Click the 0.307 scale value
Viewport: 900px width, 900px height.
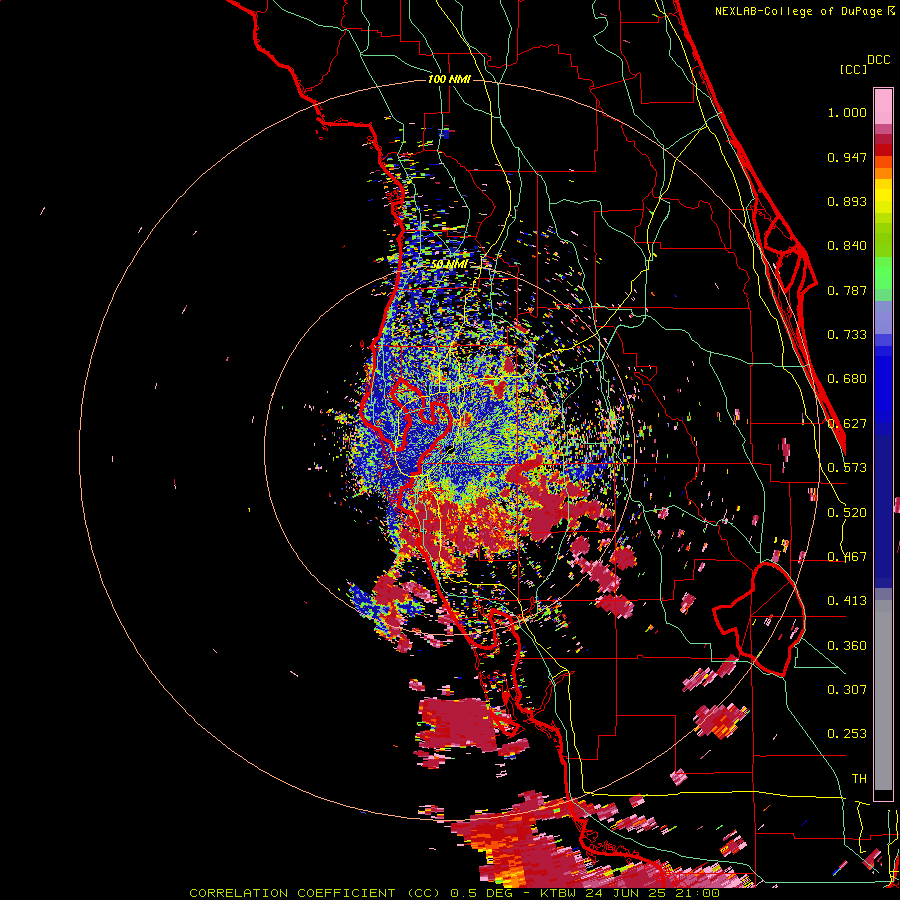pyautogui.click(x=847, y=690)
